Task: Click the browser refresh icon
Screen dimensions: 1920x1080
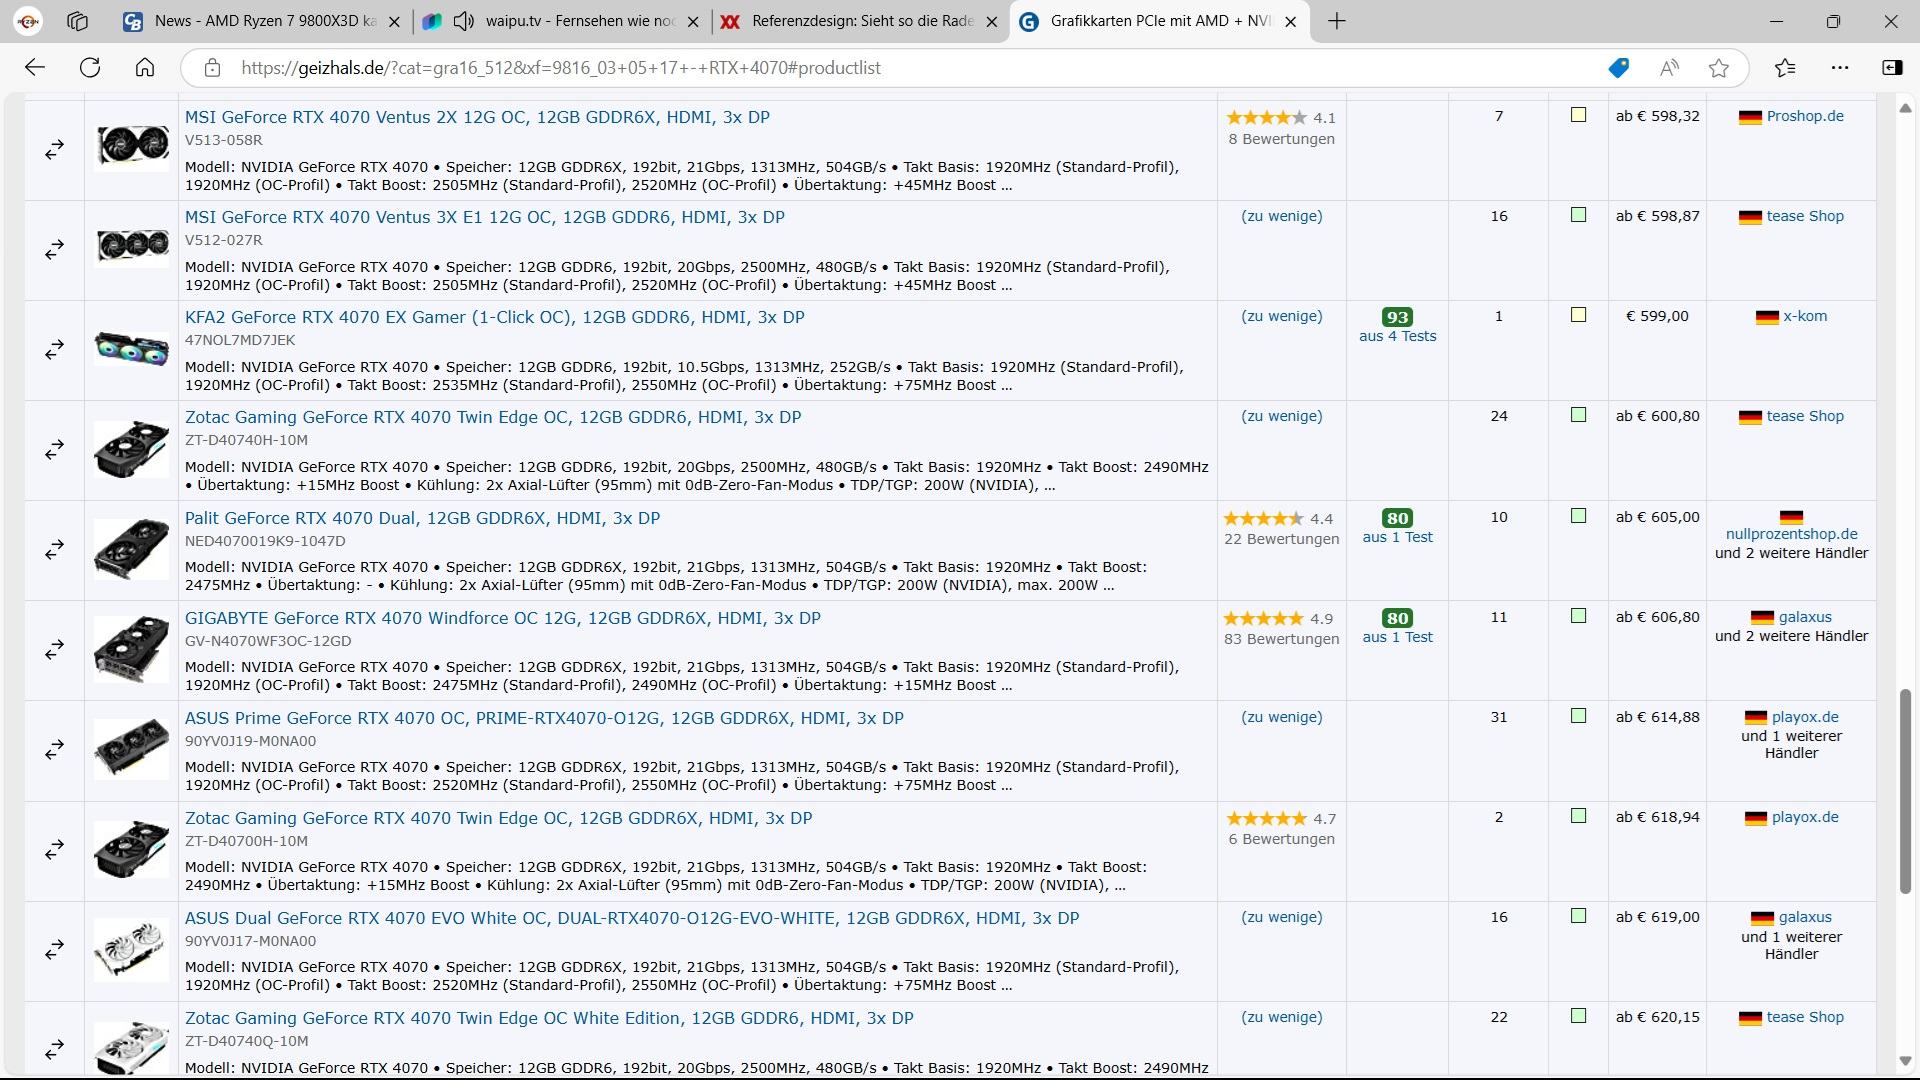Action: (90, 68)
